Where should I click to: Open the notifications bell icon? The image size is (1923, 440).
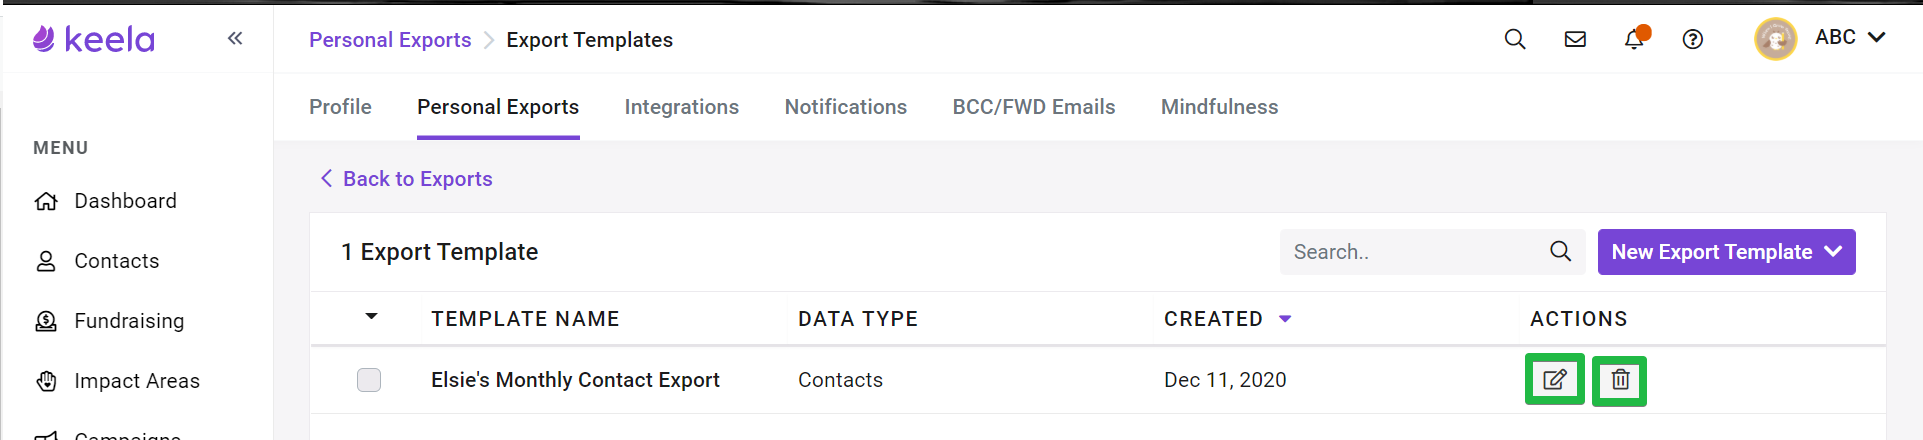pyautogui.click(x=1634, y=39)
